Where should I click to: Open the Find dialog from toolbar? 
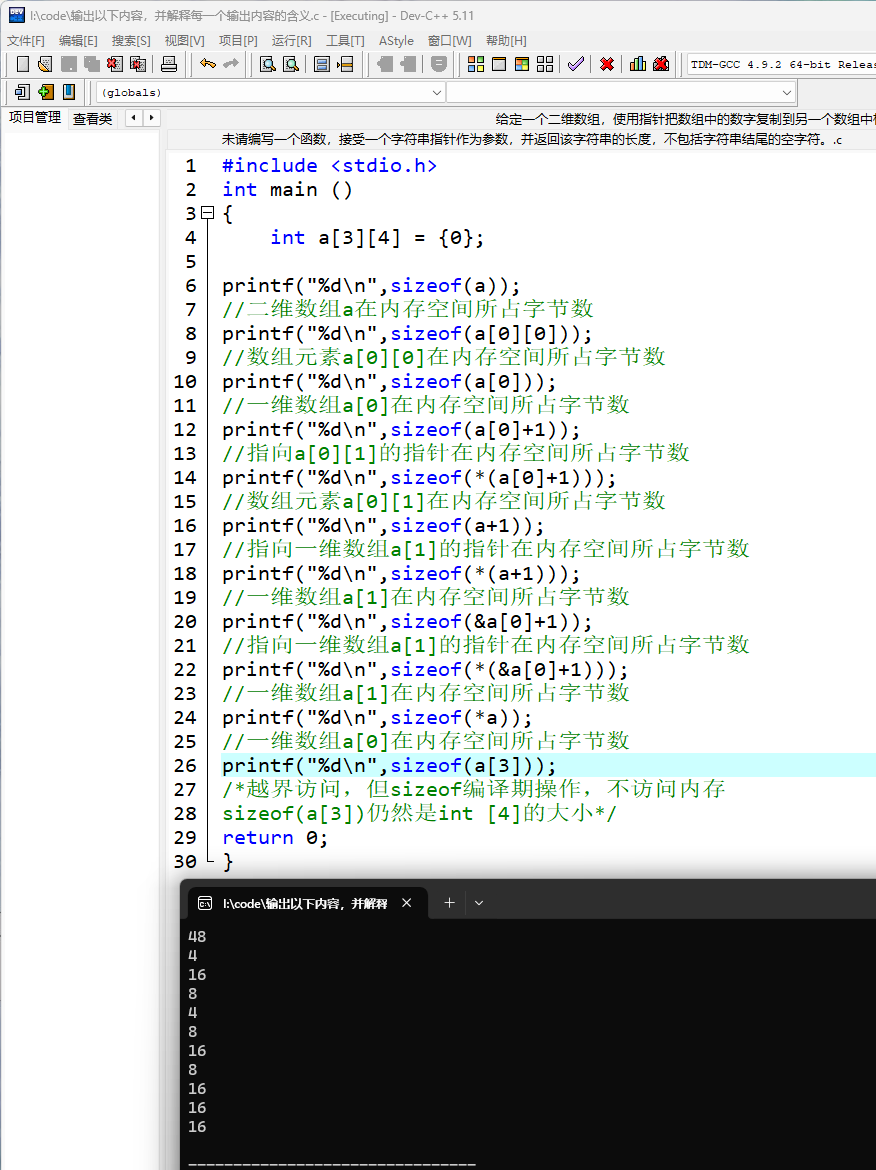tap(267, 64)
